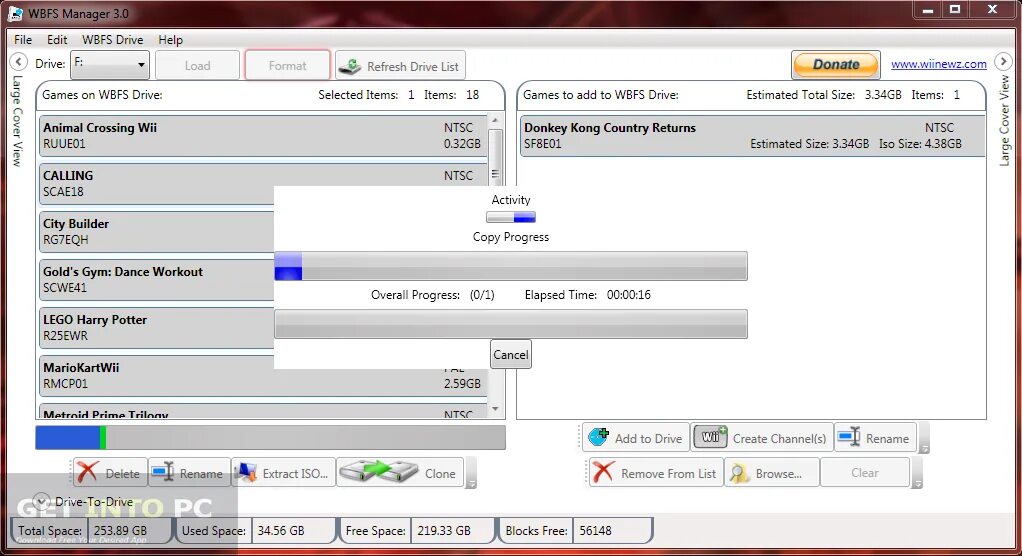This screenshot has height=556, width=1022.
Task: Click the Add to Drive globe icon
Action: pos(598,437)
